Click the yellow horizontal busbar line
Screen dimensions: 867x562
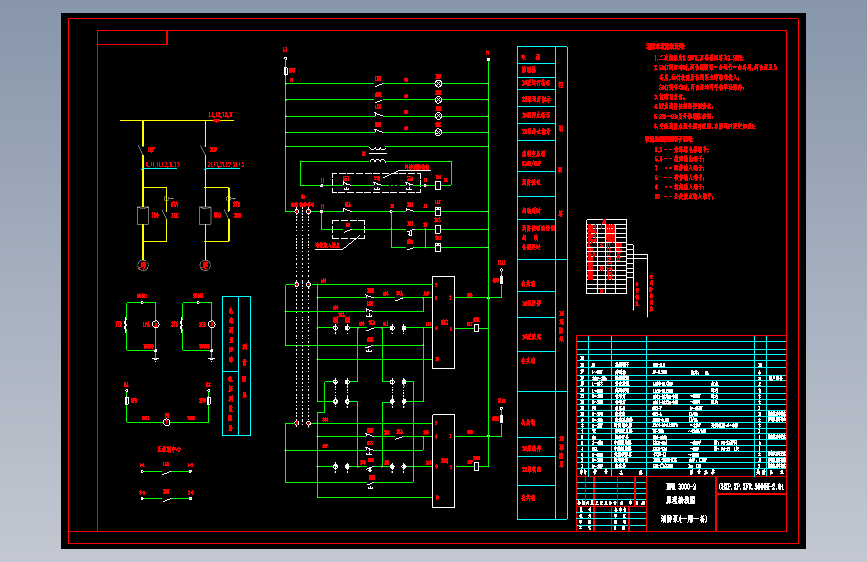tap(177, 120)
